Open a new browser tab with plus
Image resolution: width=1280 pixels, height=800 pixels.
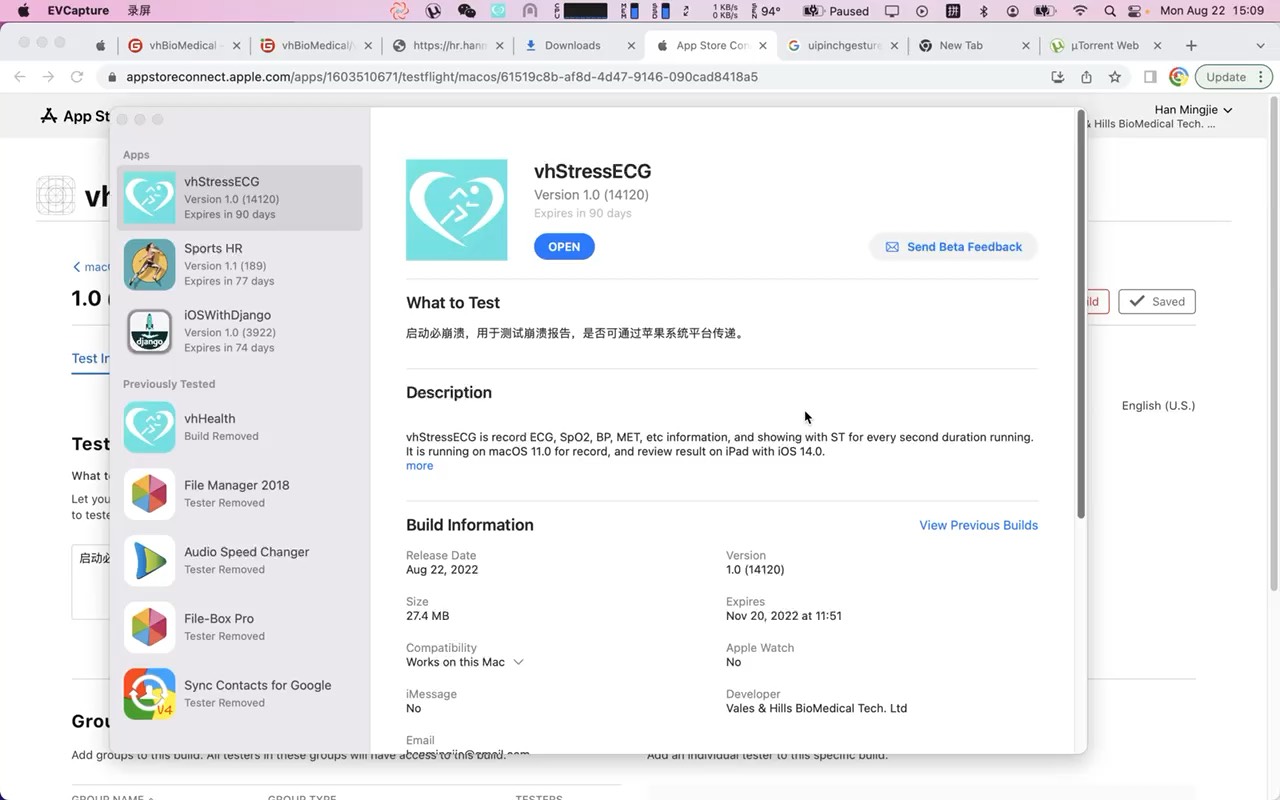click(x=1191, y=46)
